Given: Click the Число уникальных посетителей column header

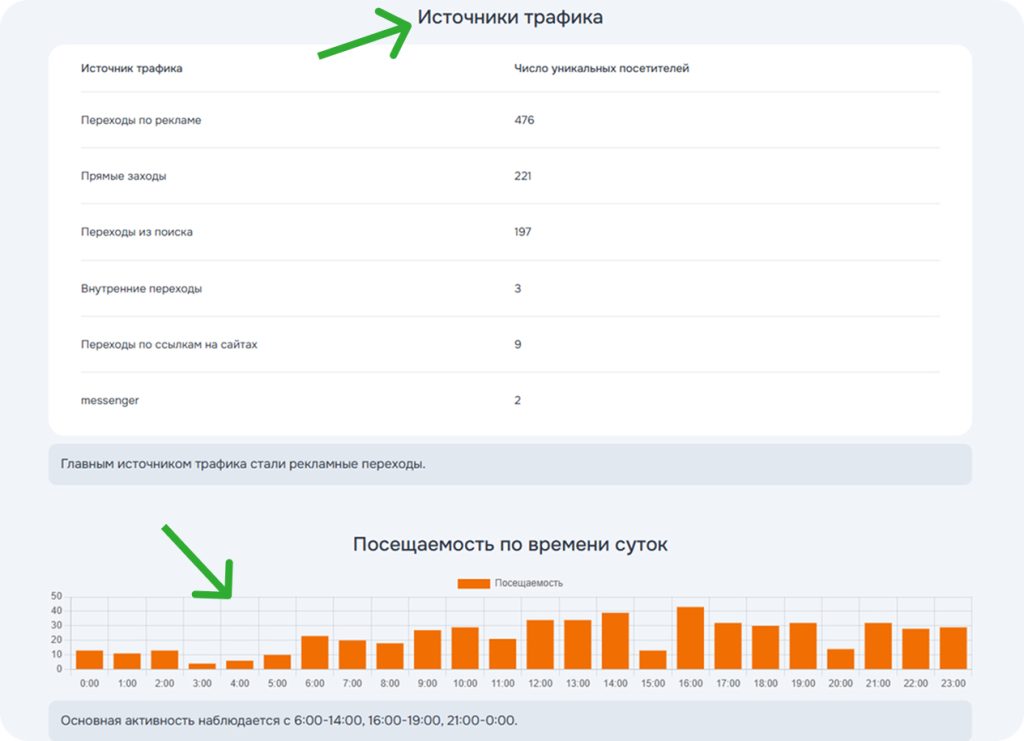Looking at the screenshot, I should [x=601, y=68].
